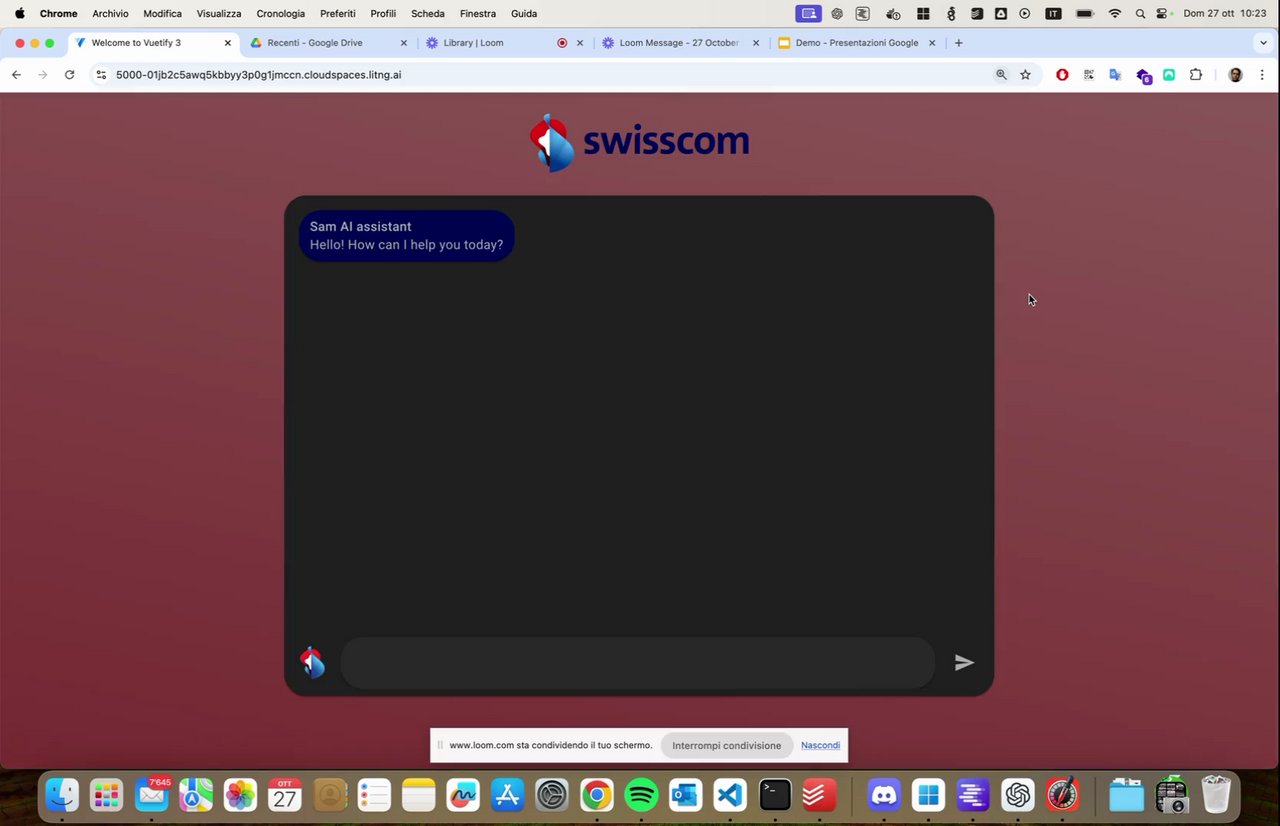1280x826 pixels.
Task: Switch to Loom Message - 27 October tab
Action: click(680, 43)
